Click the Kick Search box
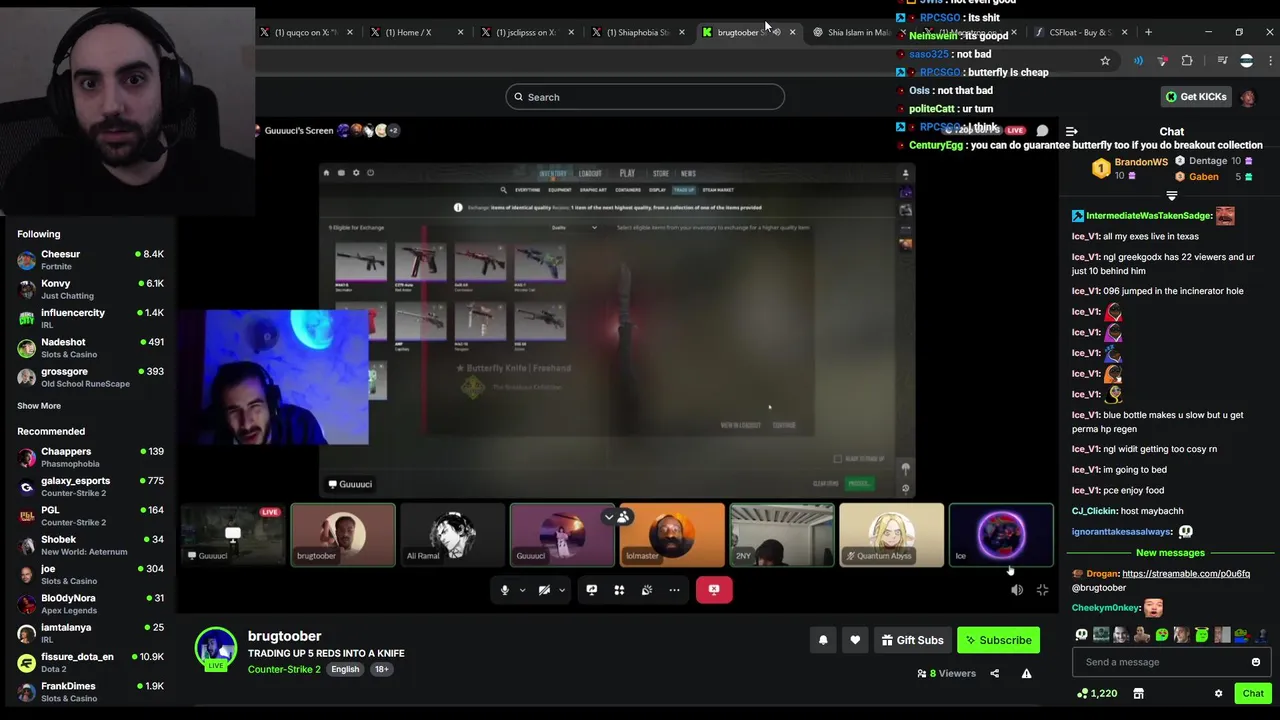The height and width of the screenshot is (720, 1280). click(645, 97)
